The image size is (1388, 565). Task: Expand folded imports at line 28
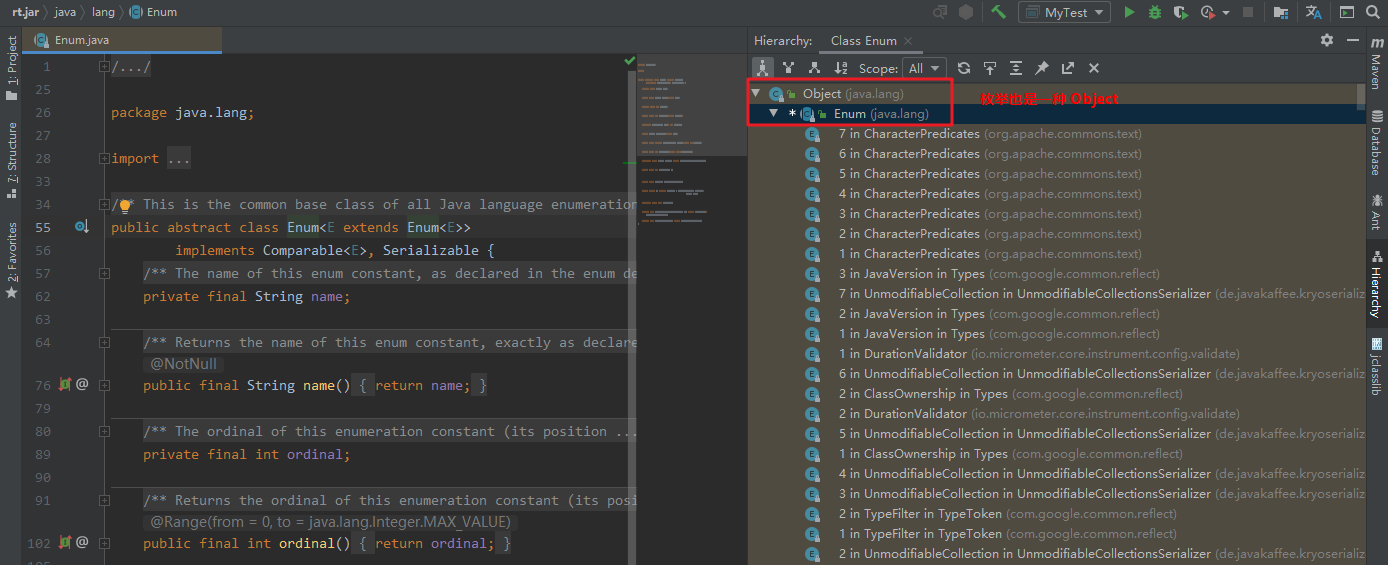tap(179, 159)
